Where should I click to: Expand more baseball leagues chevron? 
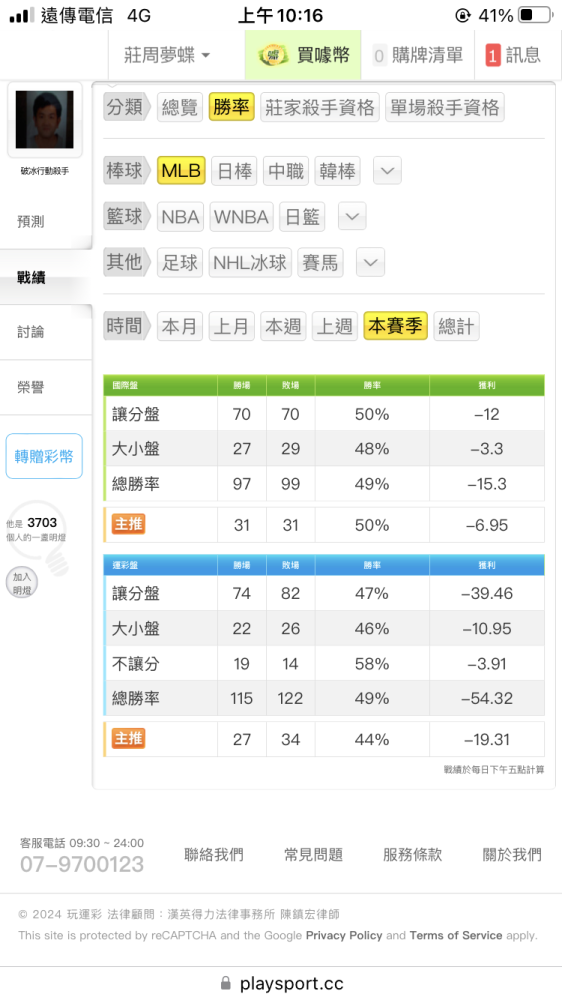pos(387,170)
